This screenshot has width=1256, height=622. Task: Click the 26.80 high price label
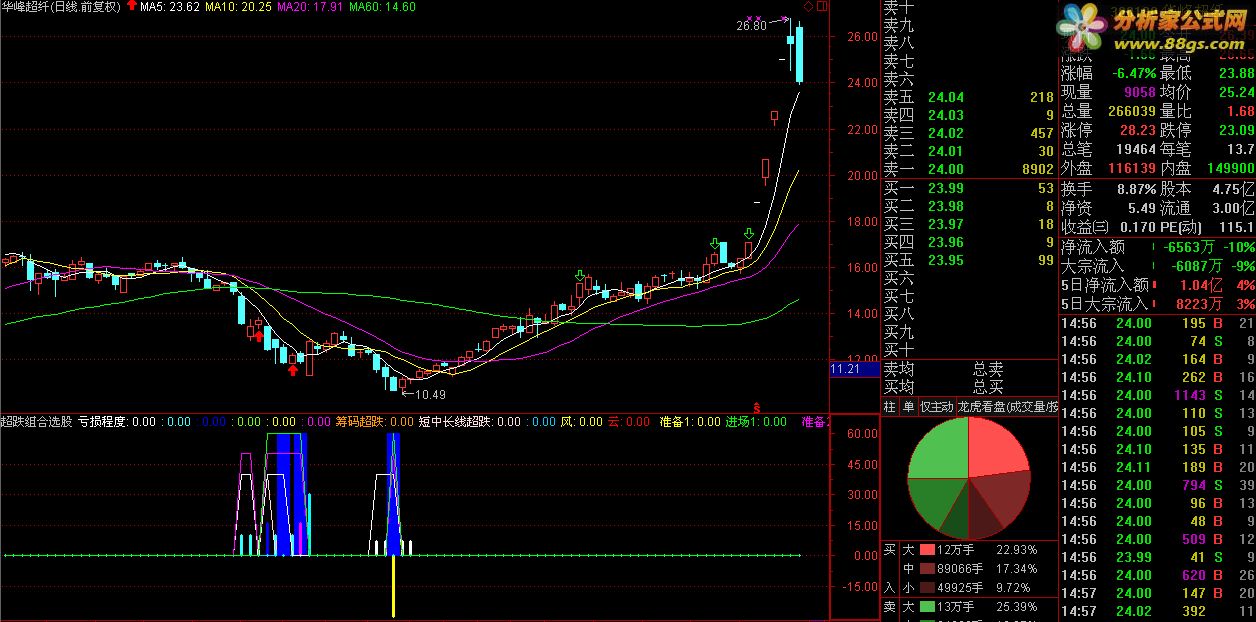(751, 26)
